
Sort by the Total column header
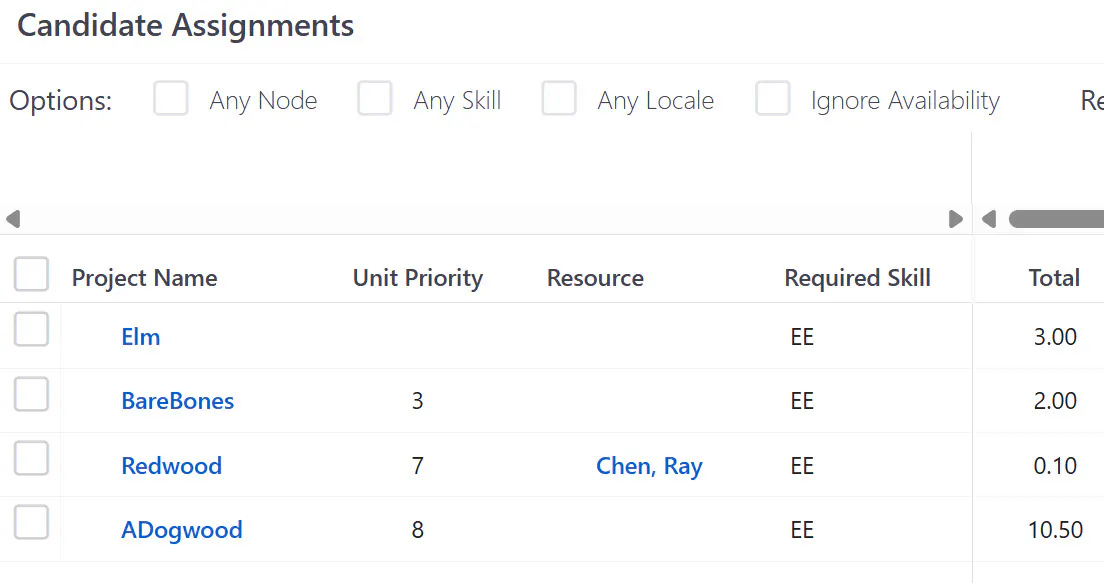pos(1054,278)
